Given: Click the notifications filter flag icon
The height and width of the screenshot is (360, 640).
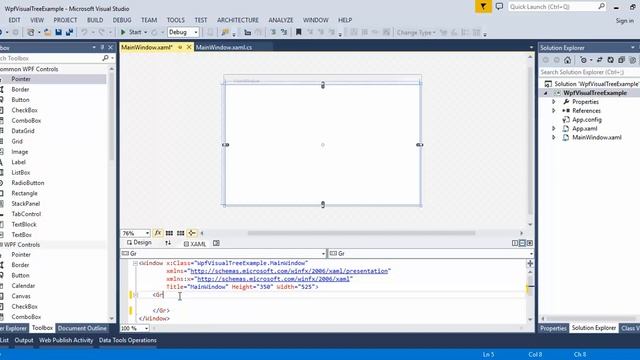Looking at the screenshot, I should point(483,7).
